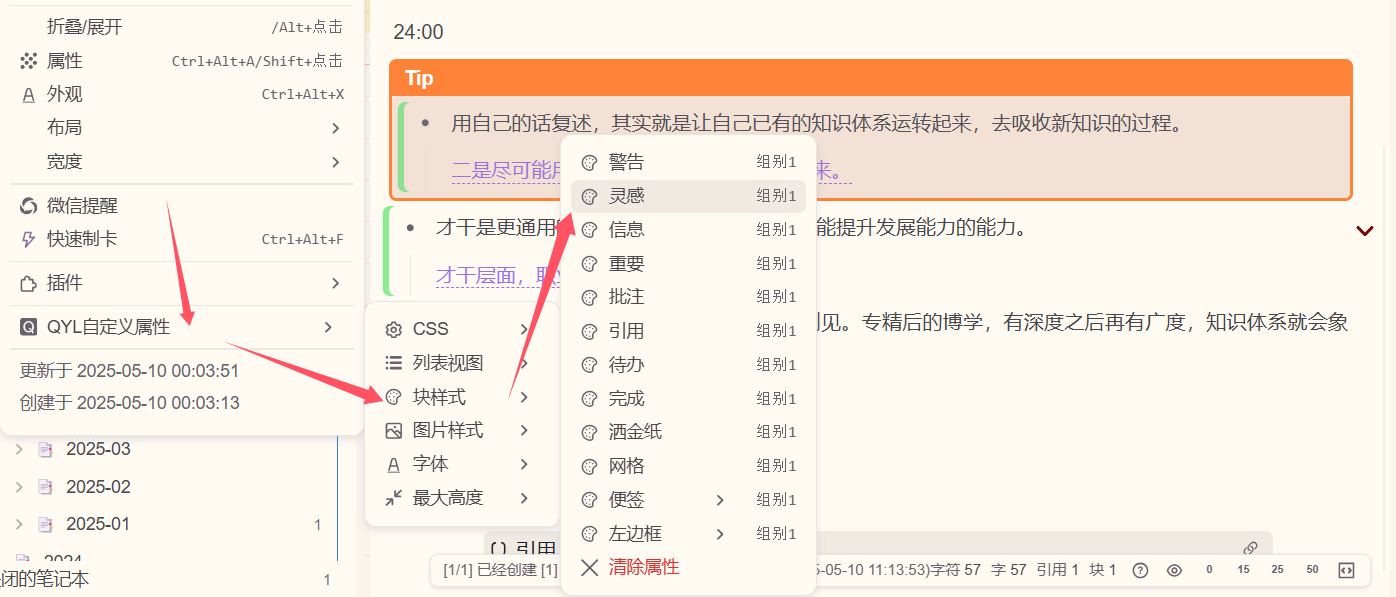Click 2025-01 document icon

[44, 524]
